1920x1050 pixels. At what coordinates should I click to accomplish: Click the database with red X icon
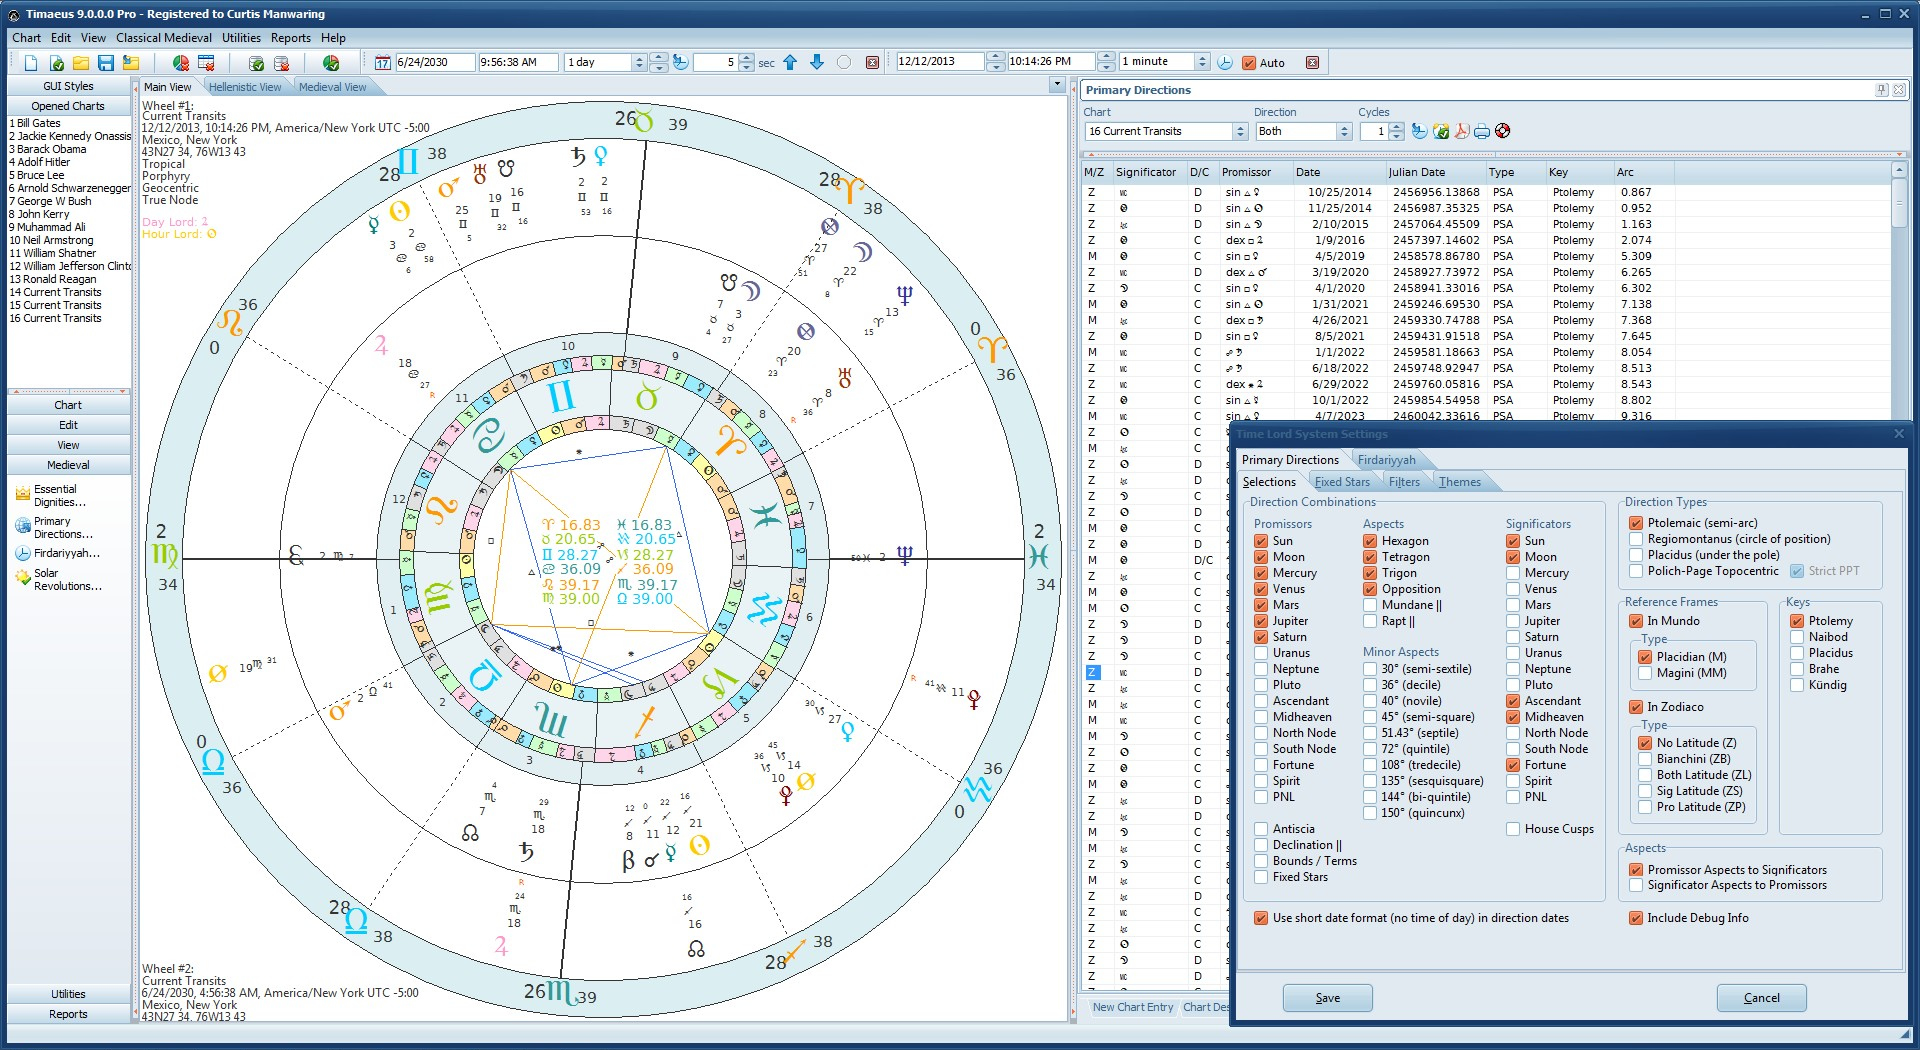[x=281, y=63]
